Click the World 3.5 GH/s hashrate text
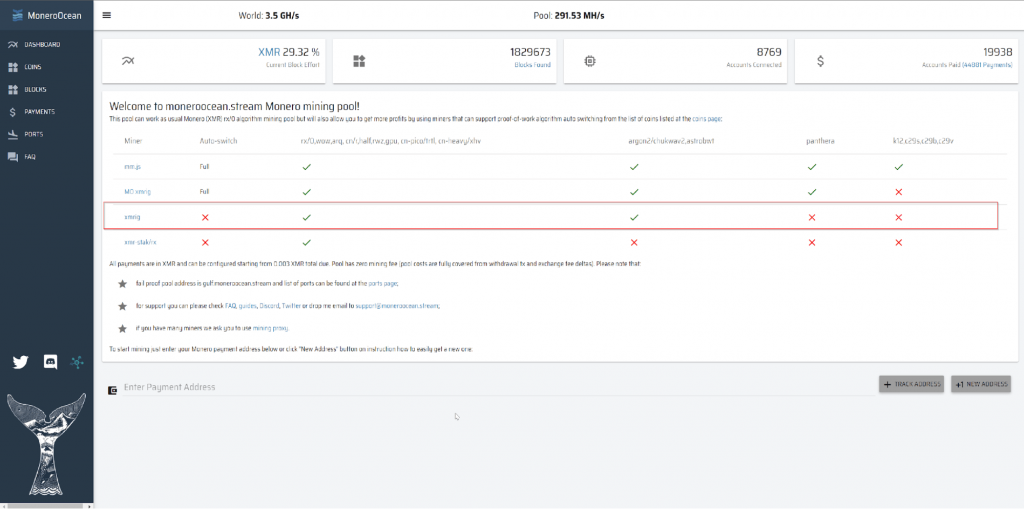 point(270,16)
